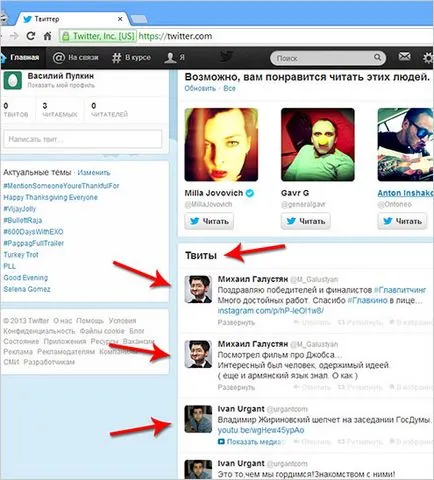Click the Написать твит input box
The width and height of the screenshot is (434, 480).
click(83, 139)
